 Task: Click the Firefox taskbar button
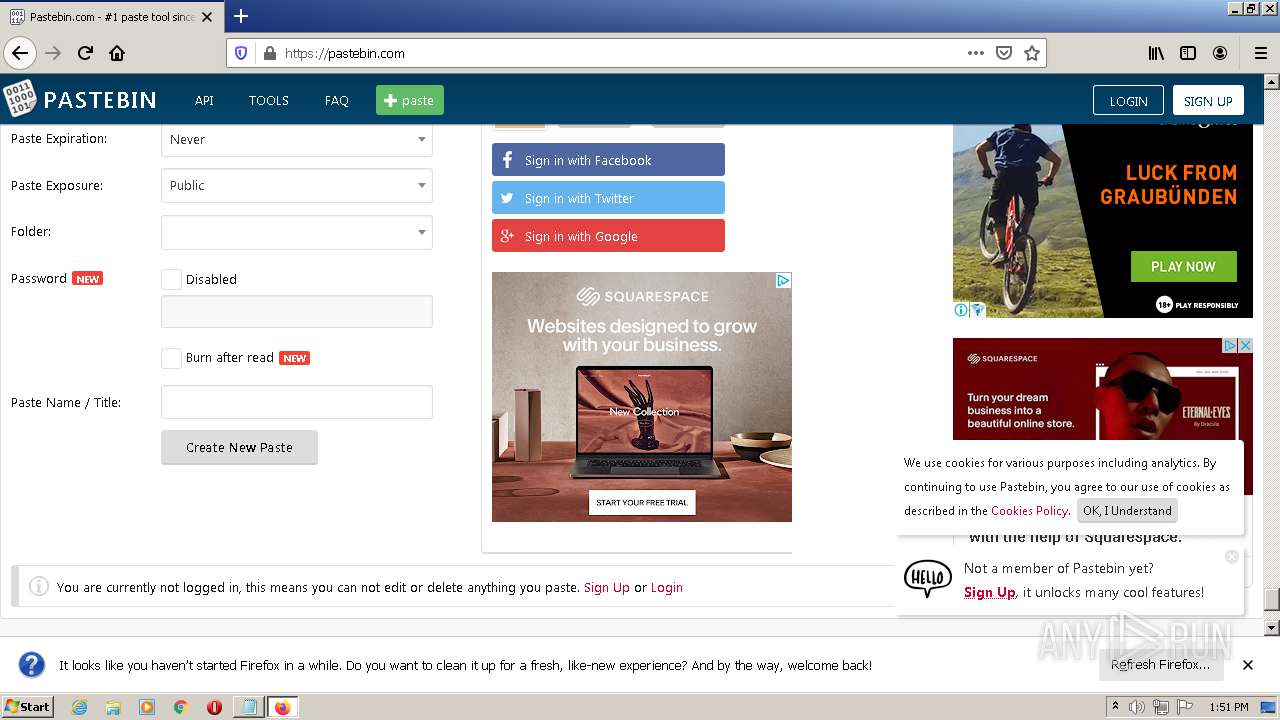pos(282,707)
